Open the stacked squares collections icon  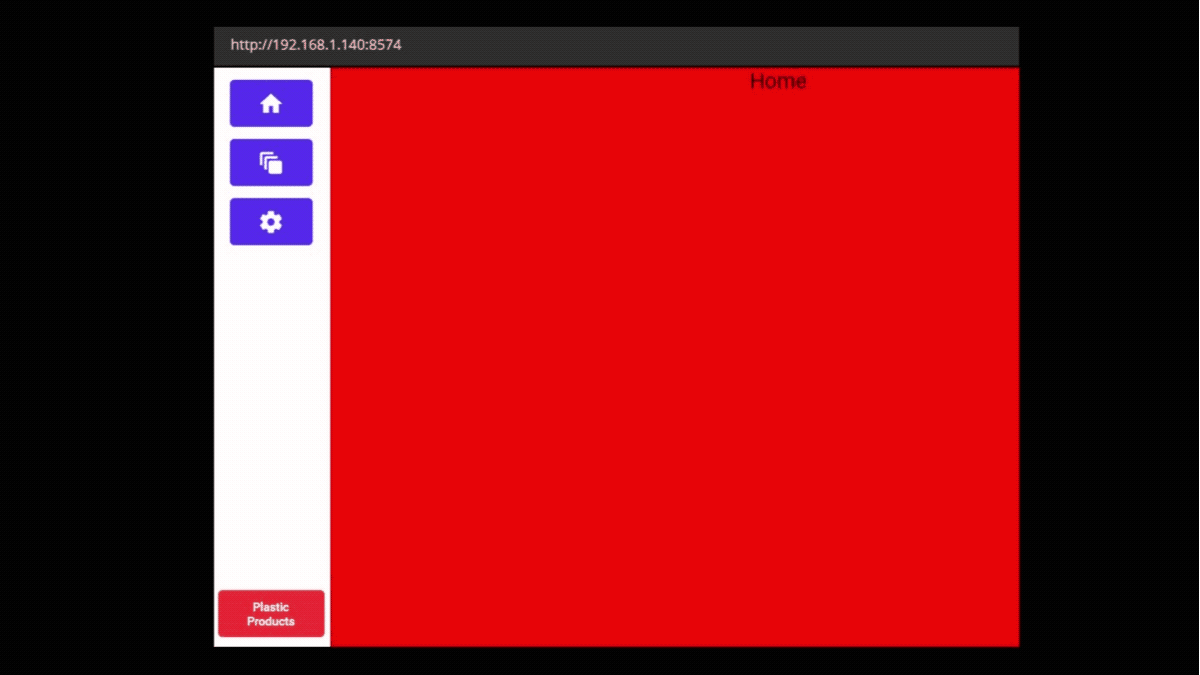pos(271,163)
